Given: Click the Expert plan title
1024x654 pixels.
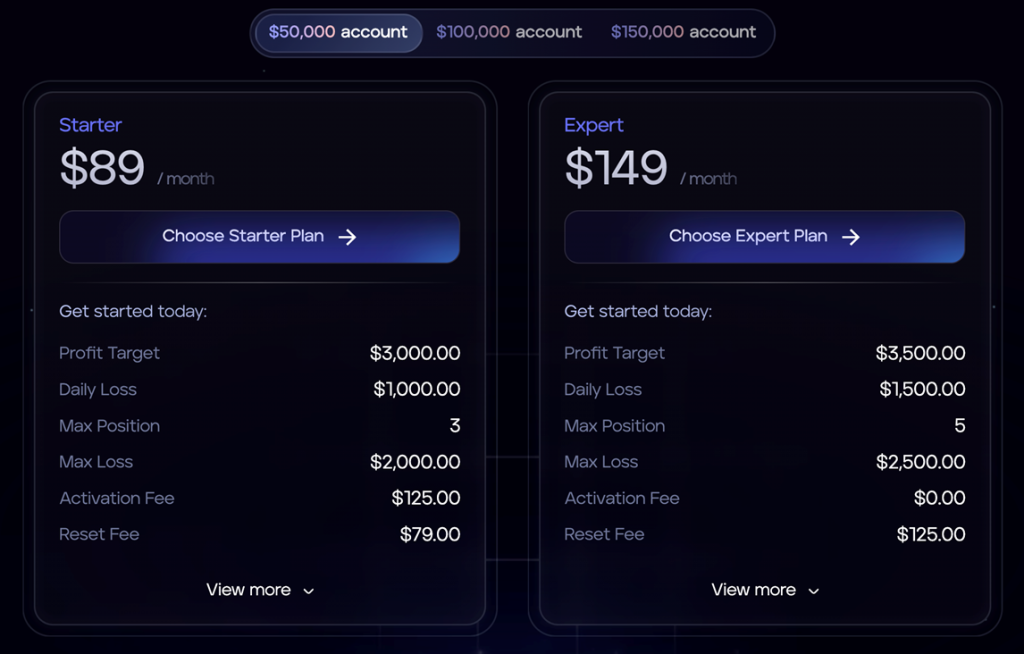Looking at the screenshot, I should [594, 125].
